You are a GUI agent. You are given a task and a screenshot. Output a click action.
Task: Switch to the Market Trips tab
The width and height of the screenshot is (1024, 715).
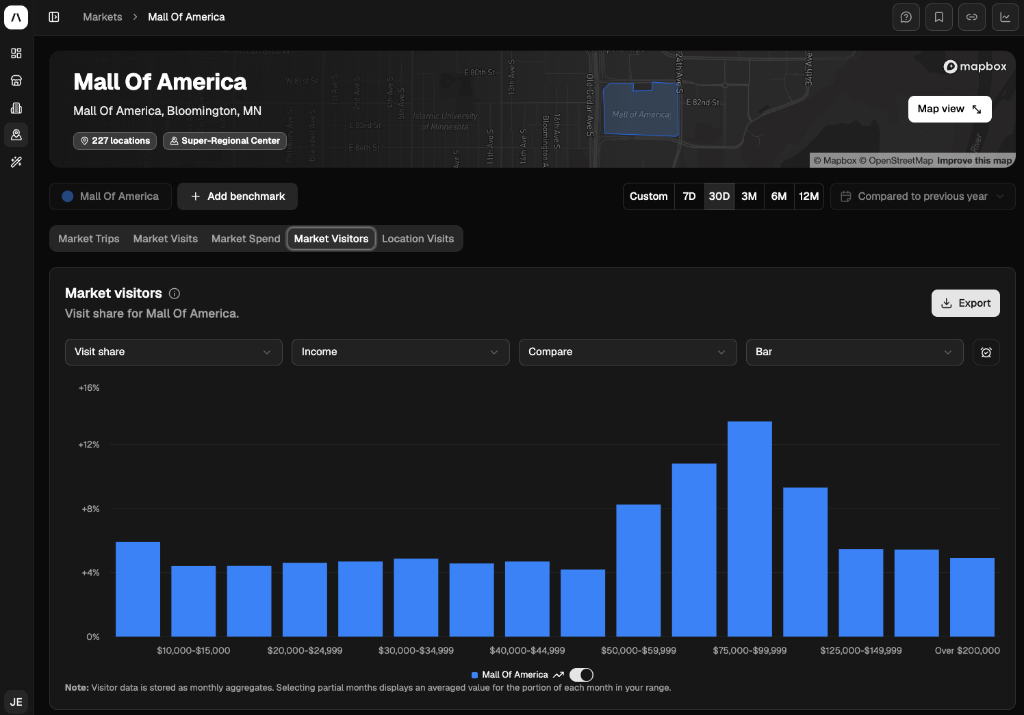pyautogui.click(x=89, y=238)
